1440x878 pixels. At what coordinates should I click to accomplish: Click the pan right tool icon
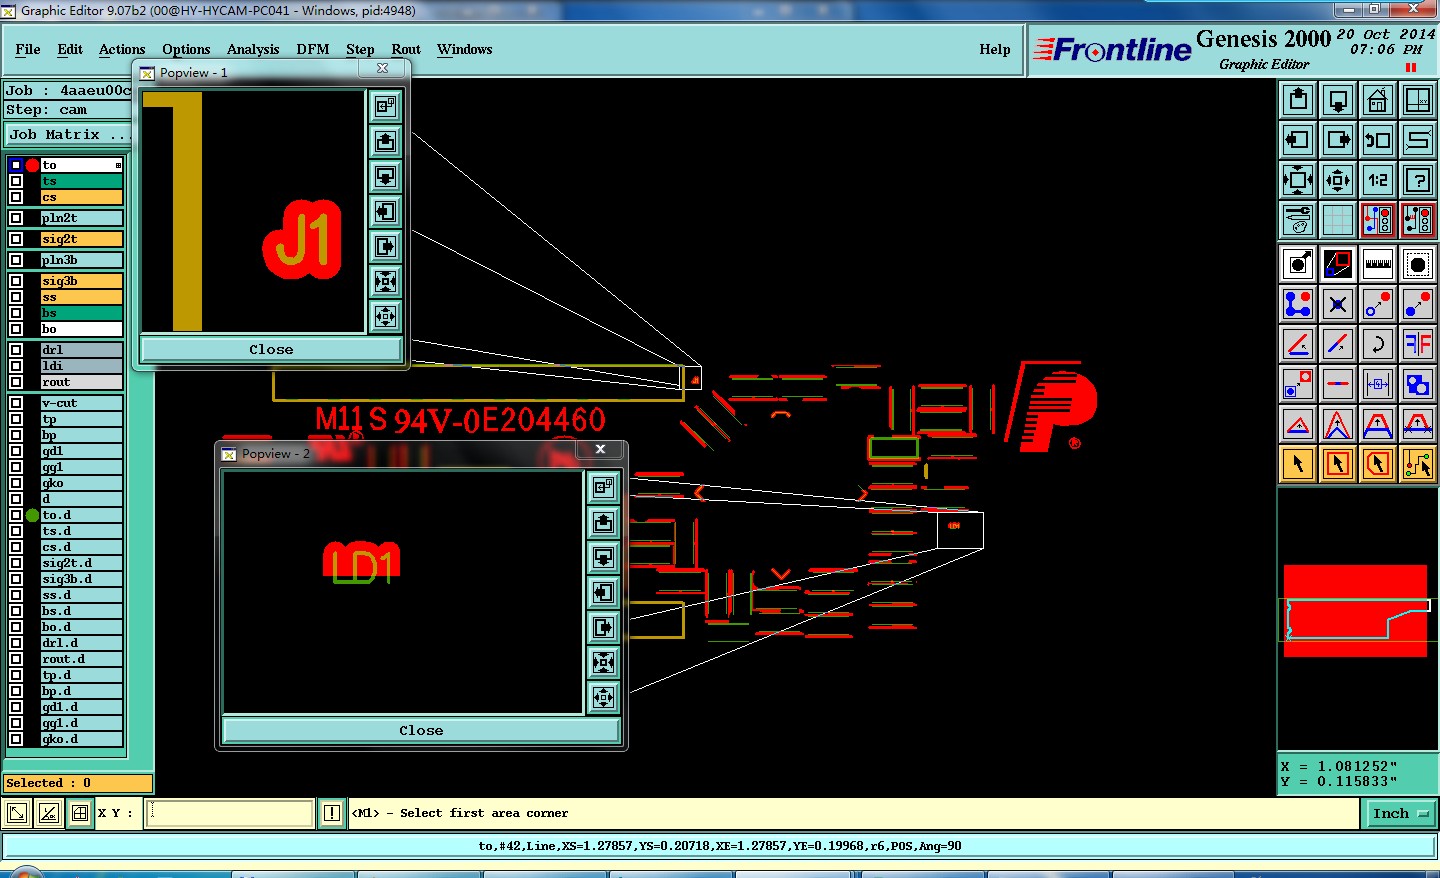[1338, 140]
